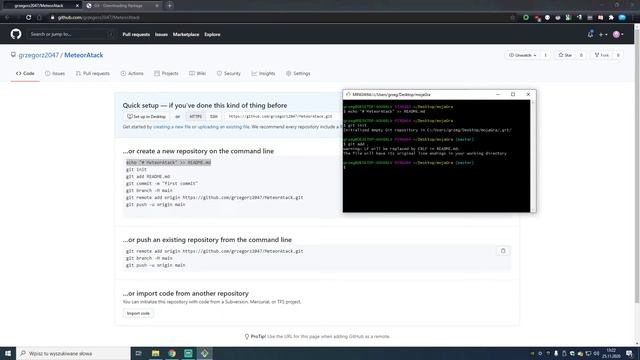Follow the uploading an existing file link
The height and width of the screenshot is (360, 640).
coord(223,127)
